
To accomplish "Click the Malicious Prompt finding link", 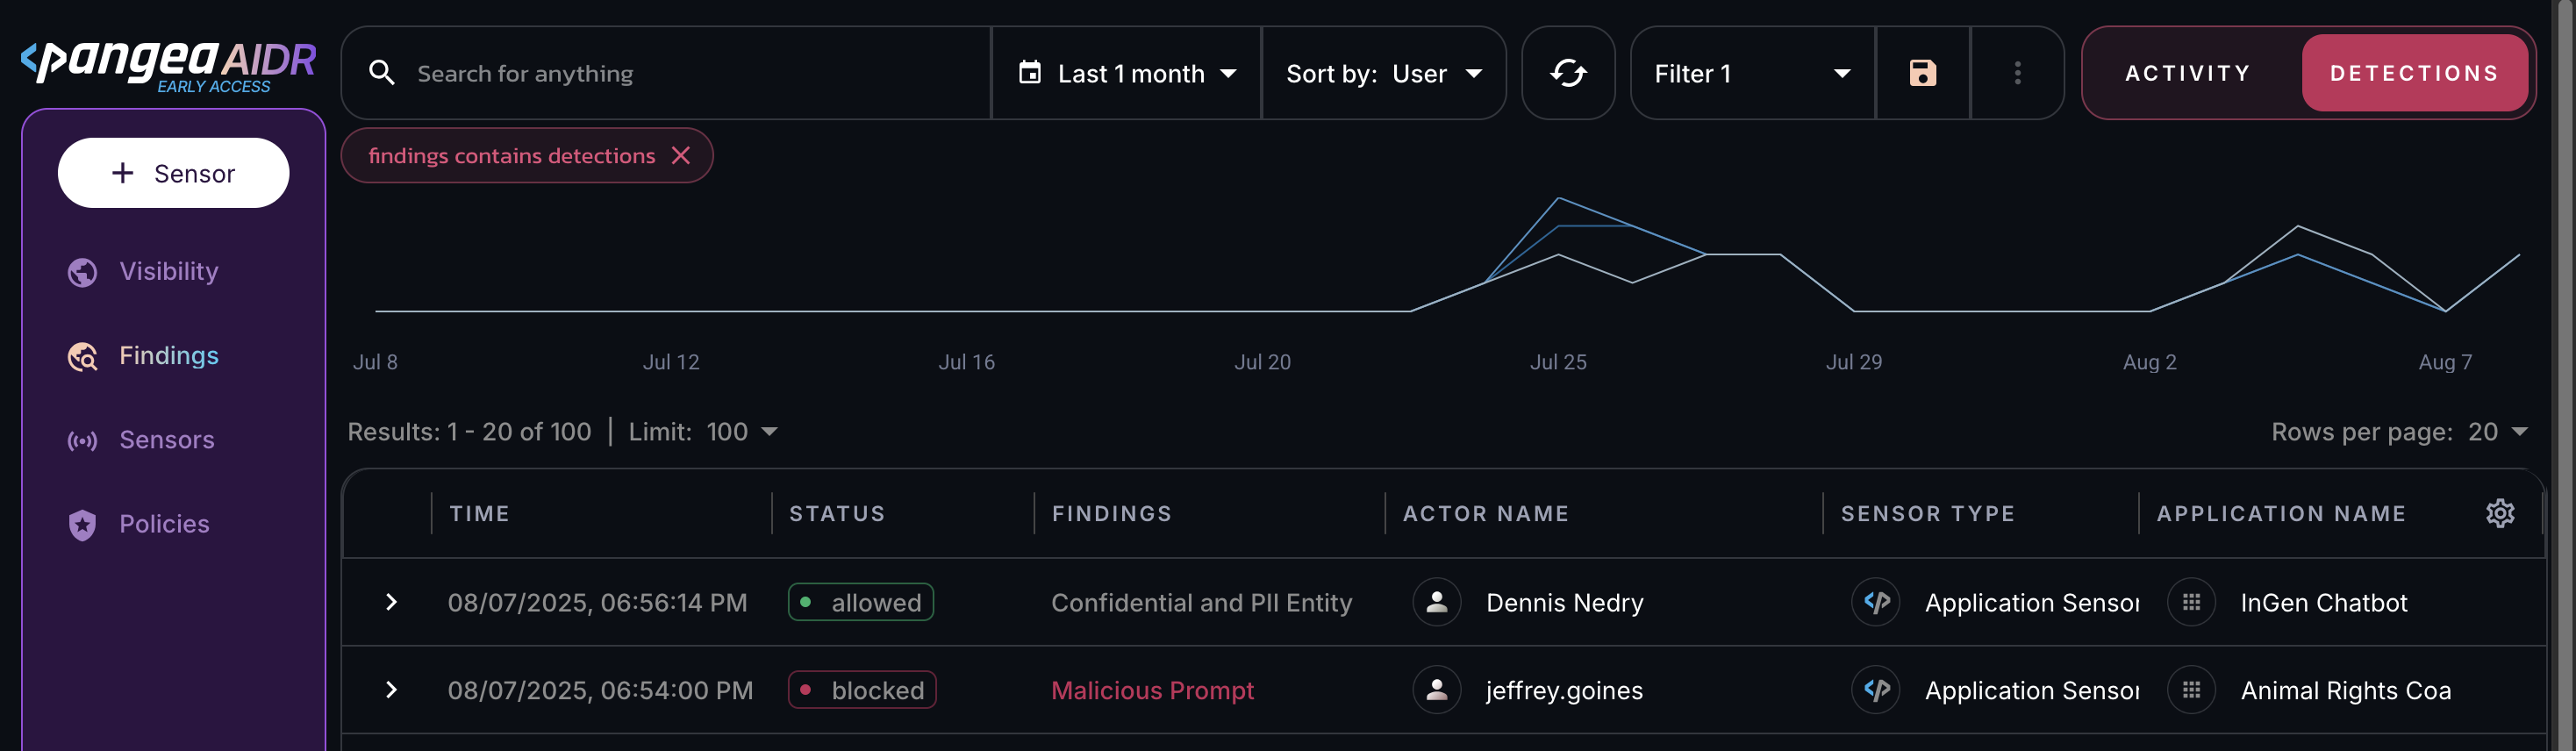I will click(x=1152, y=690).
